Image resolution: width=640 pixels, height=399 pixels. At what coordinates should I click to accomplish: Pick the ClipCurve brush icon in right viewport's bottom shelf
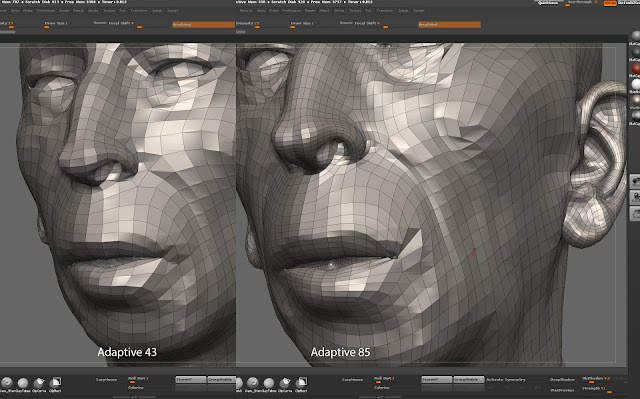pos(285,382)
